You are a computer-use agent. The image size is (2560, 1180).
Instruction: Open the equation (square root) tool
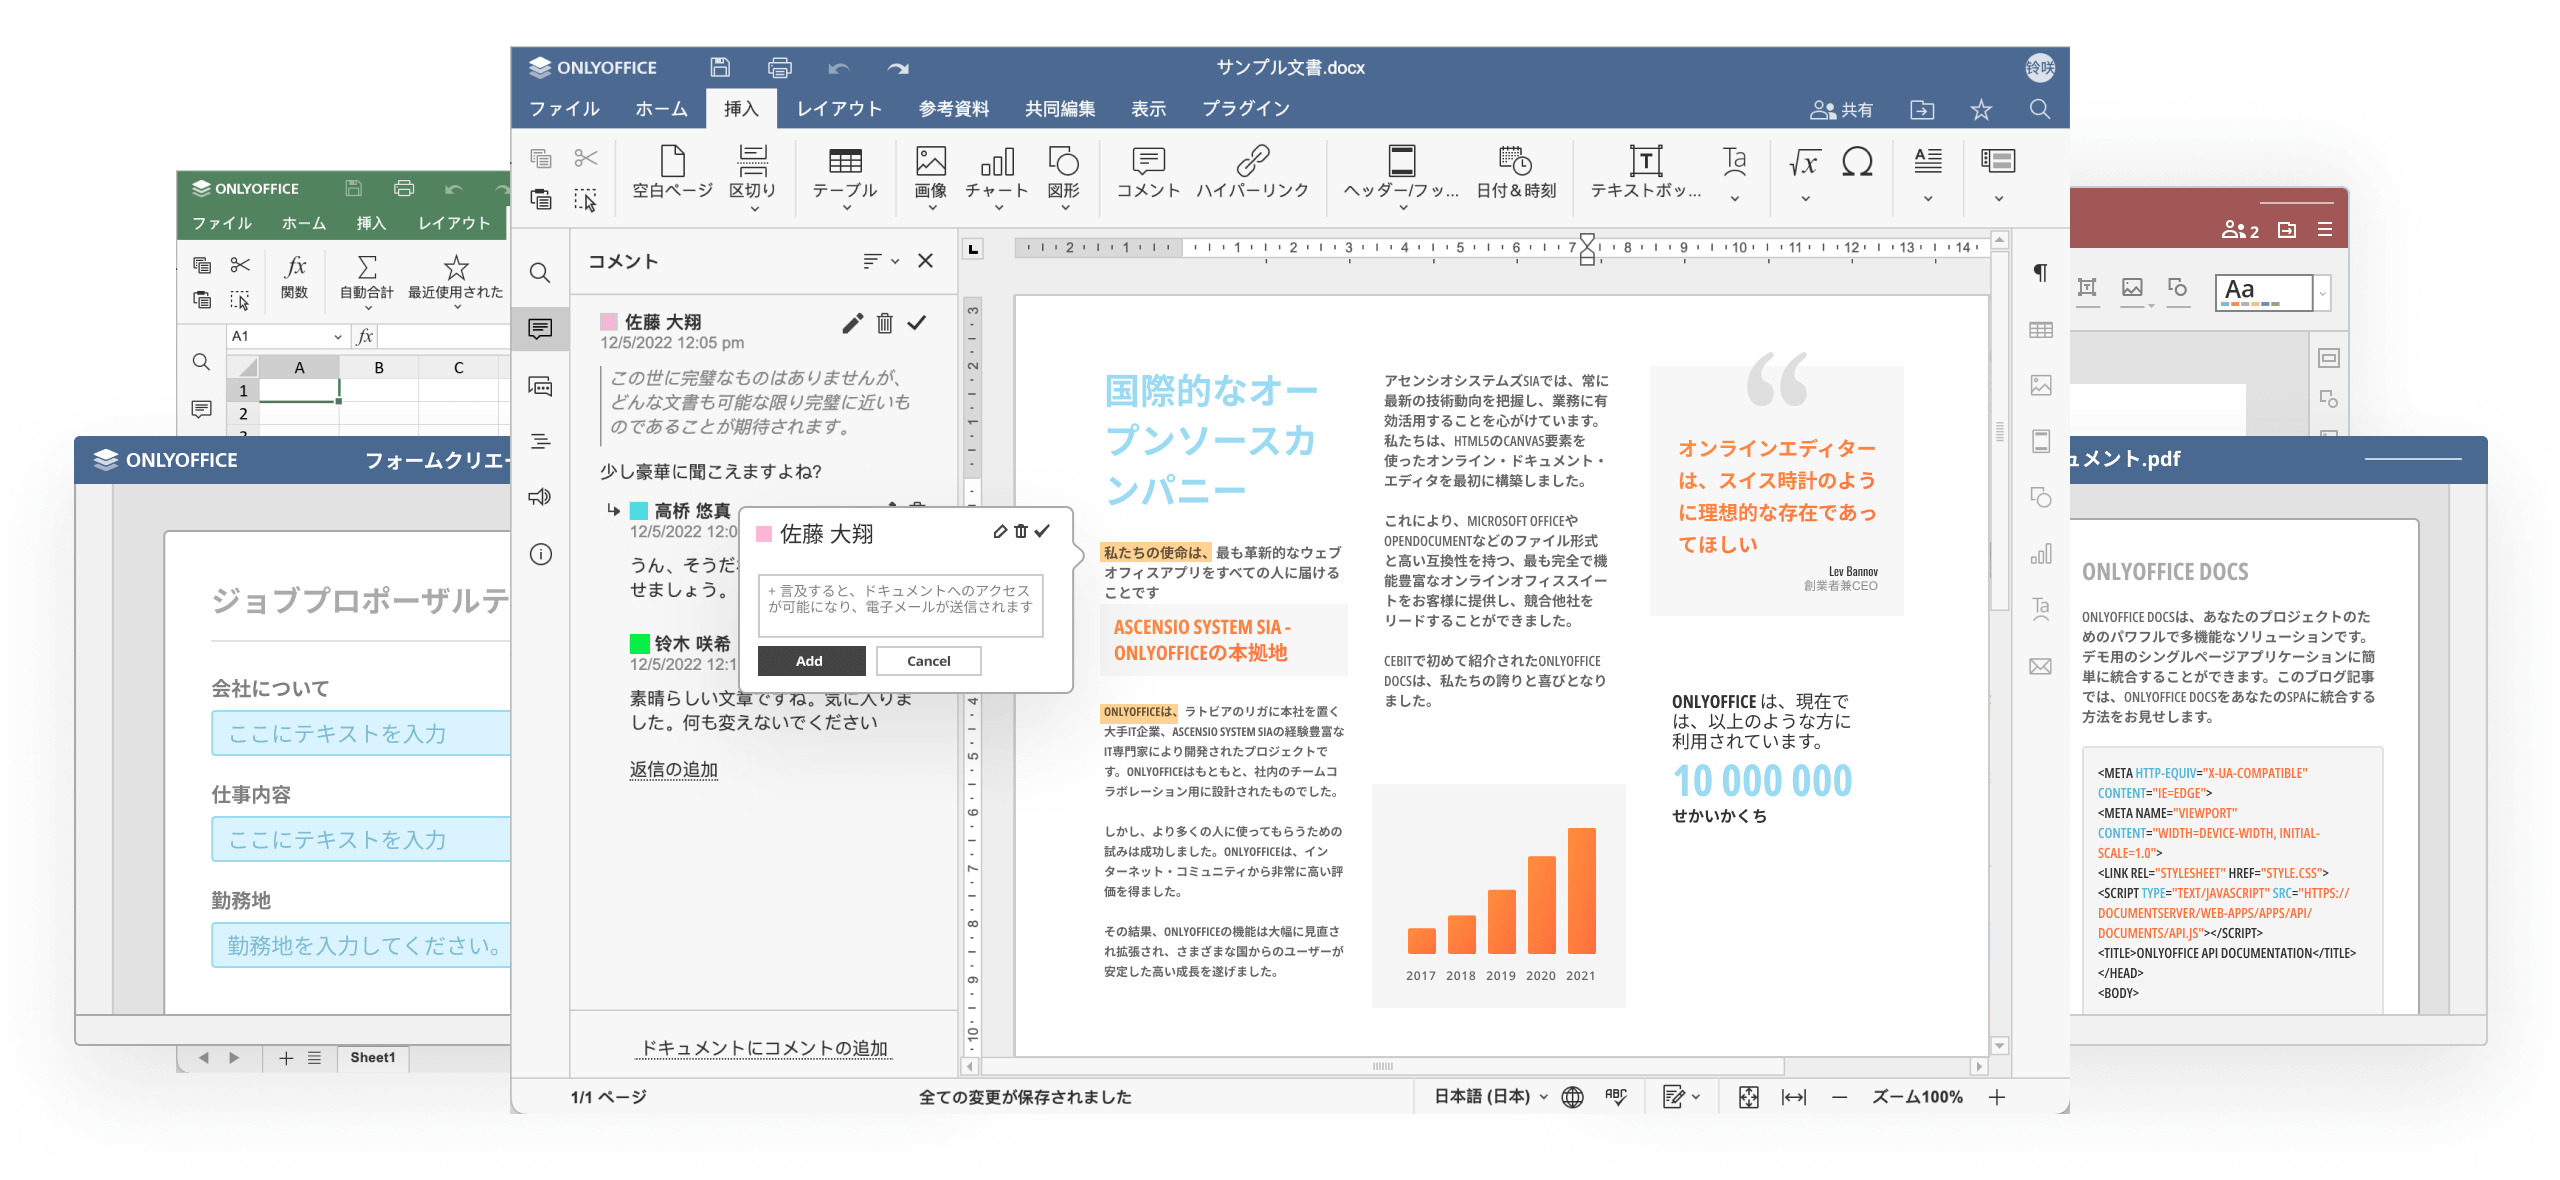[1804, 162]
